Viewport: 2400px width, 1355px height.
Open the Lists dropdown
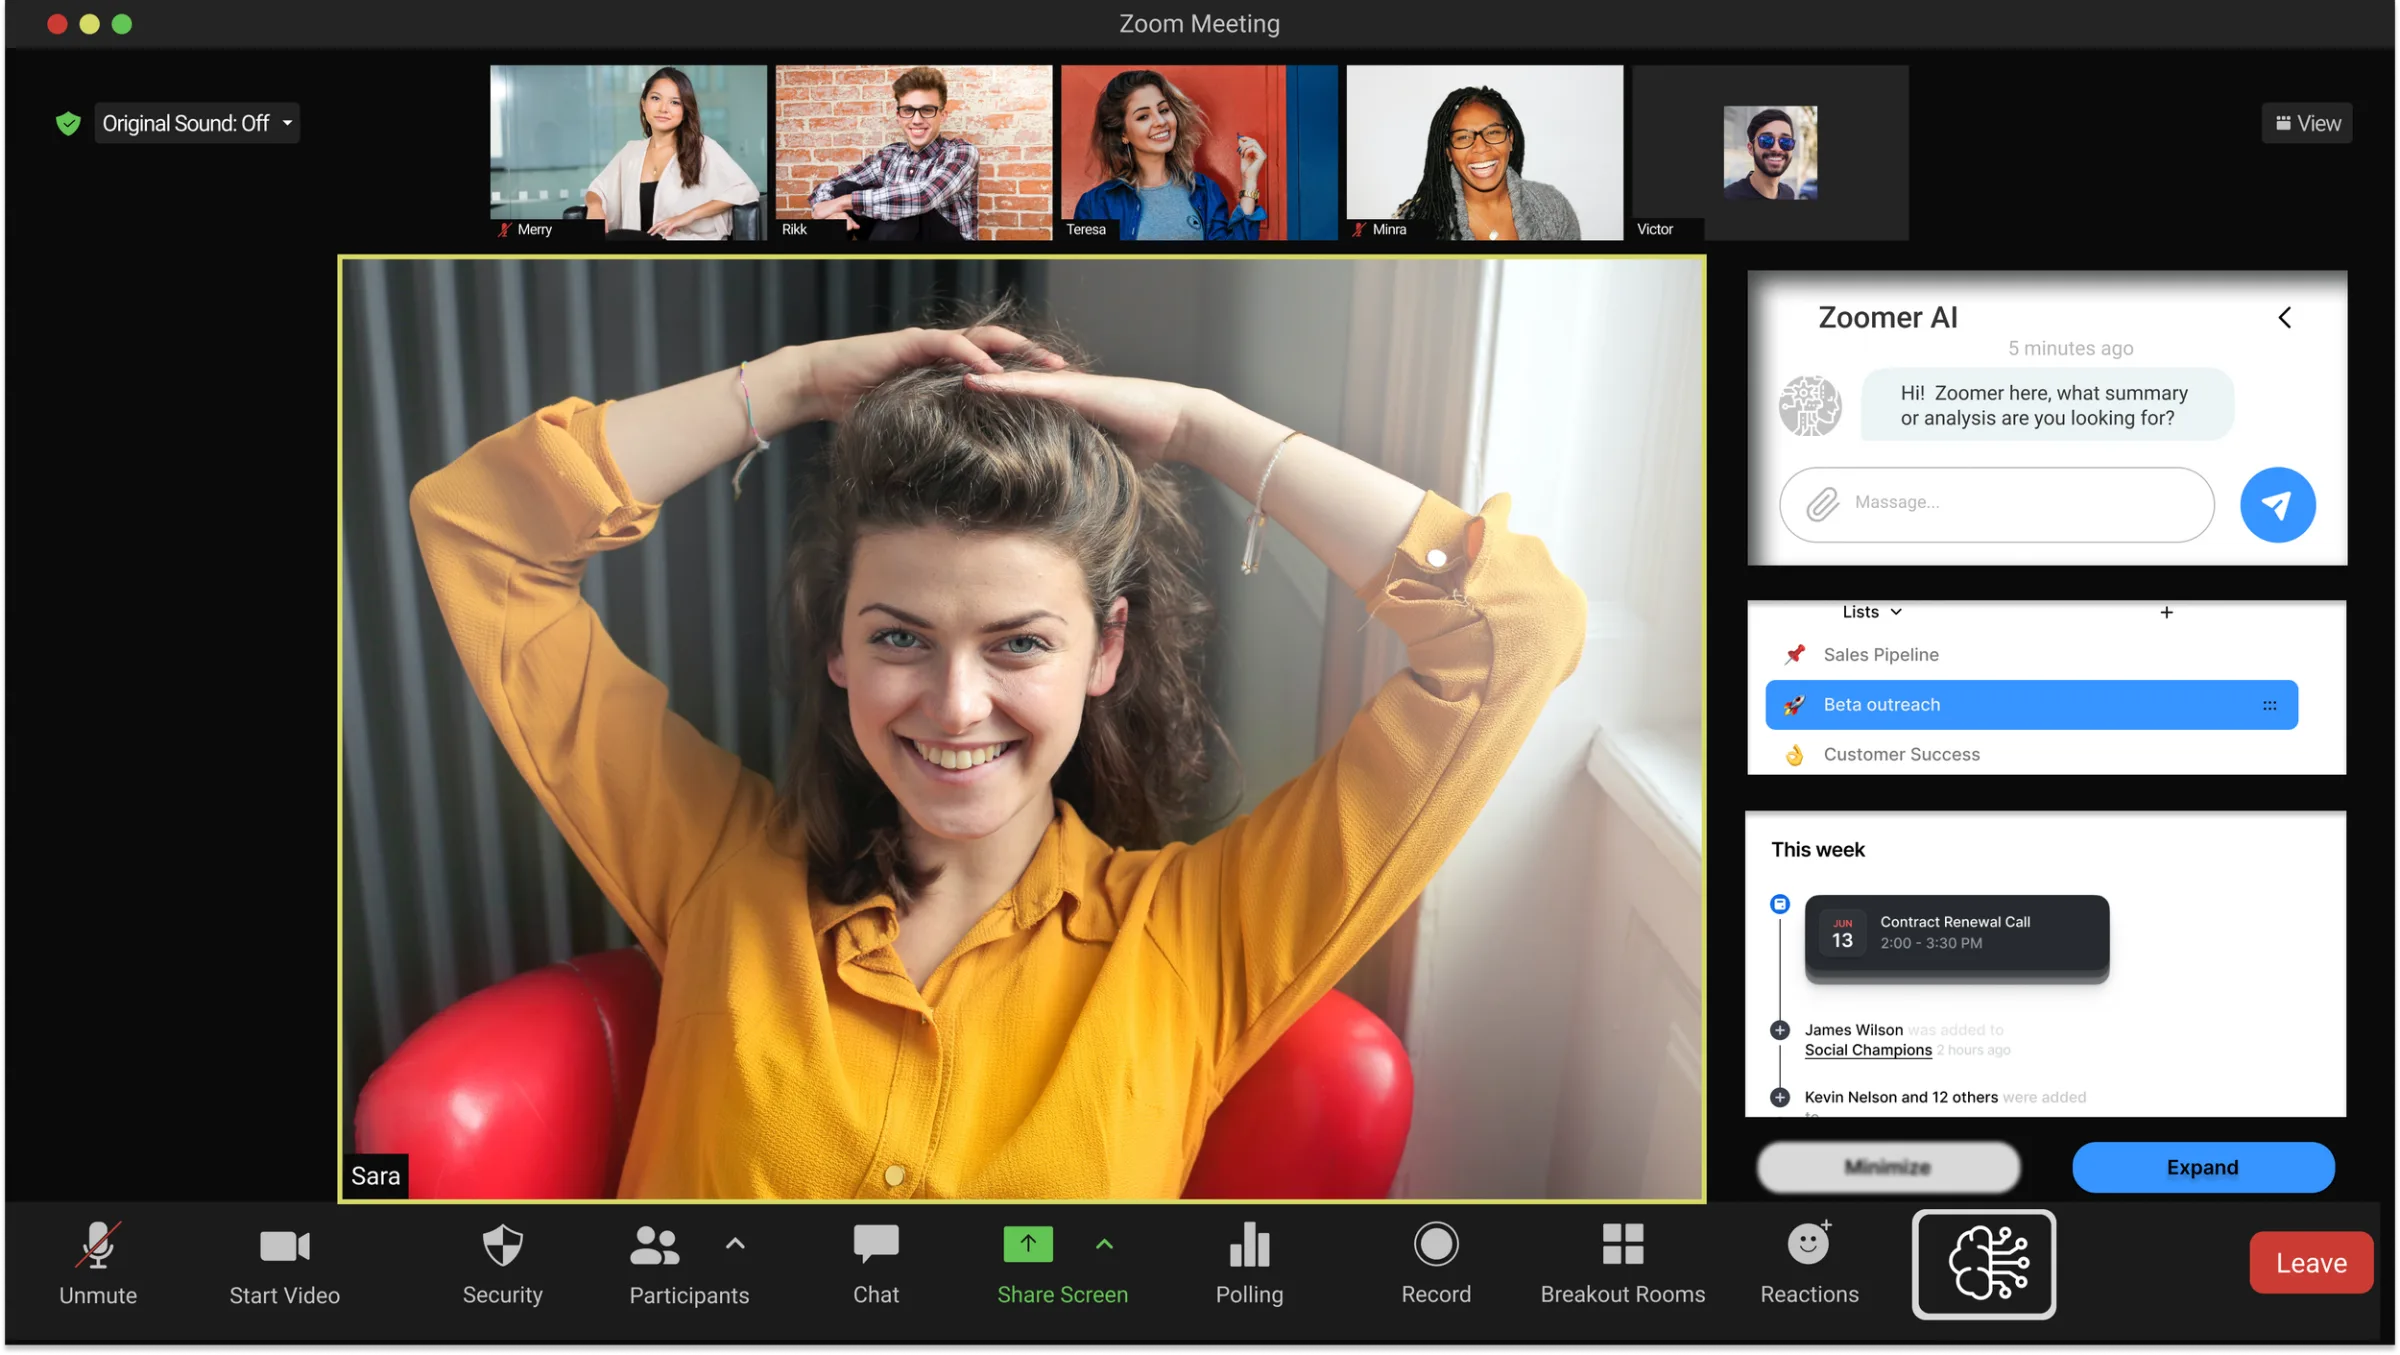pyautogui.click(x=1872, y=611)
